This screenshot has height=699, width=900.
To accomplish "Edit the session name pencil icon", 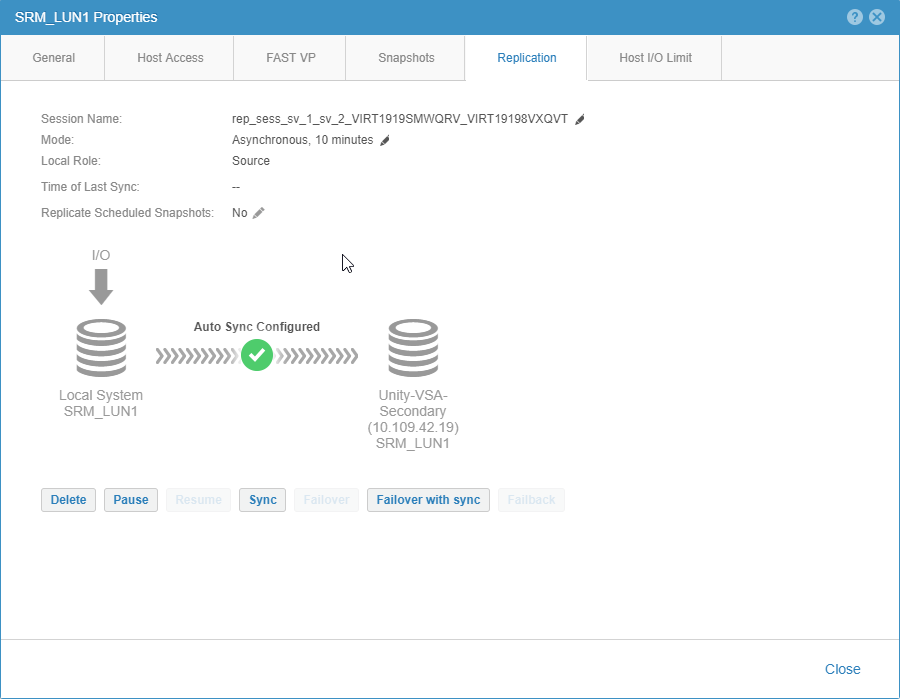I will coord(580,119).
